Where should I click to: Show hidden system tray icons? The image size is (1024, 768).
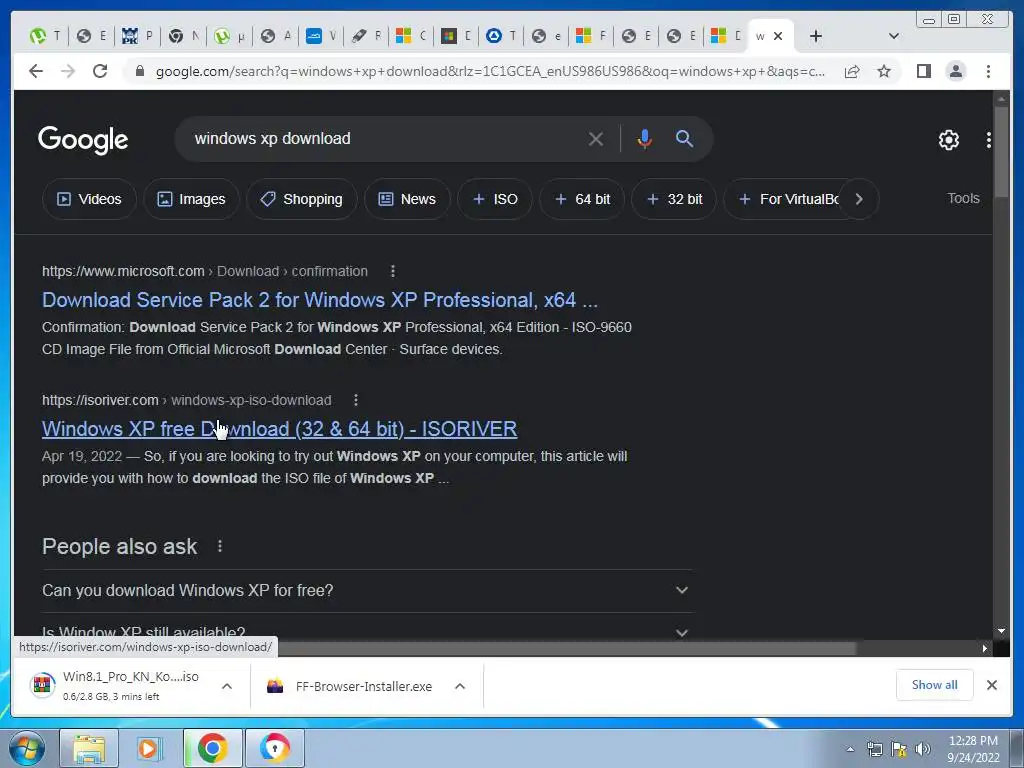pos(850,749)
